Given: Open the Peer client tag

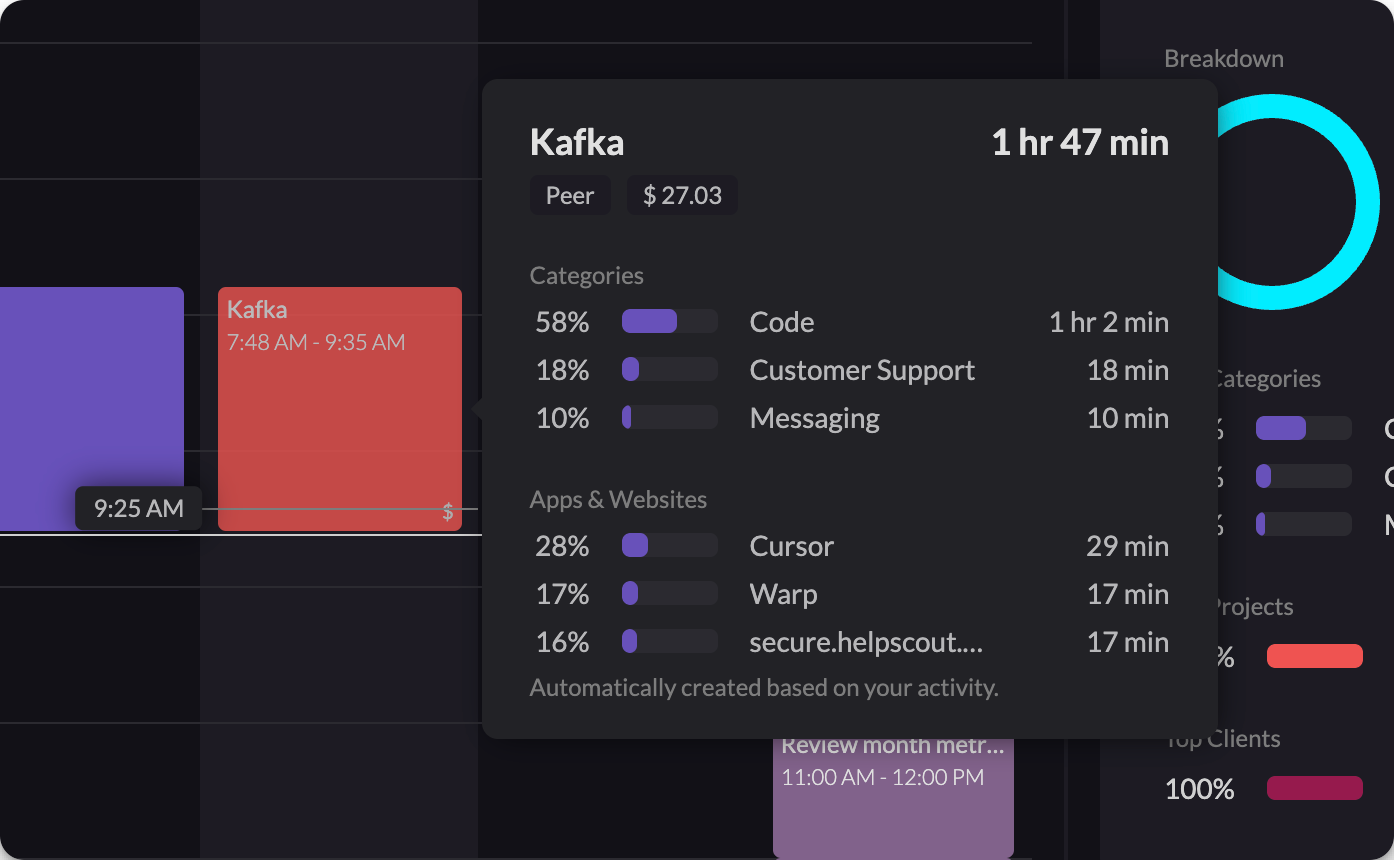Looking at the screenshot, I should pos(570,195).
